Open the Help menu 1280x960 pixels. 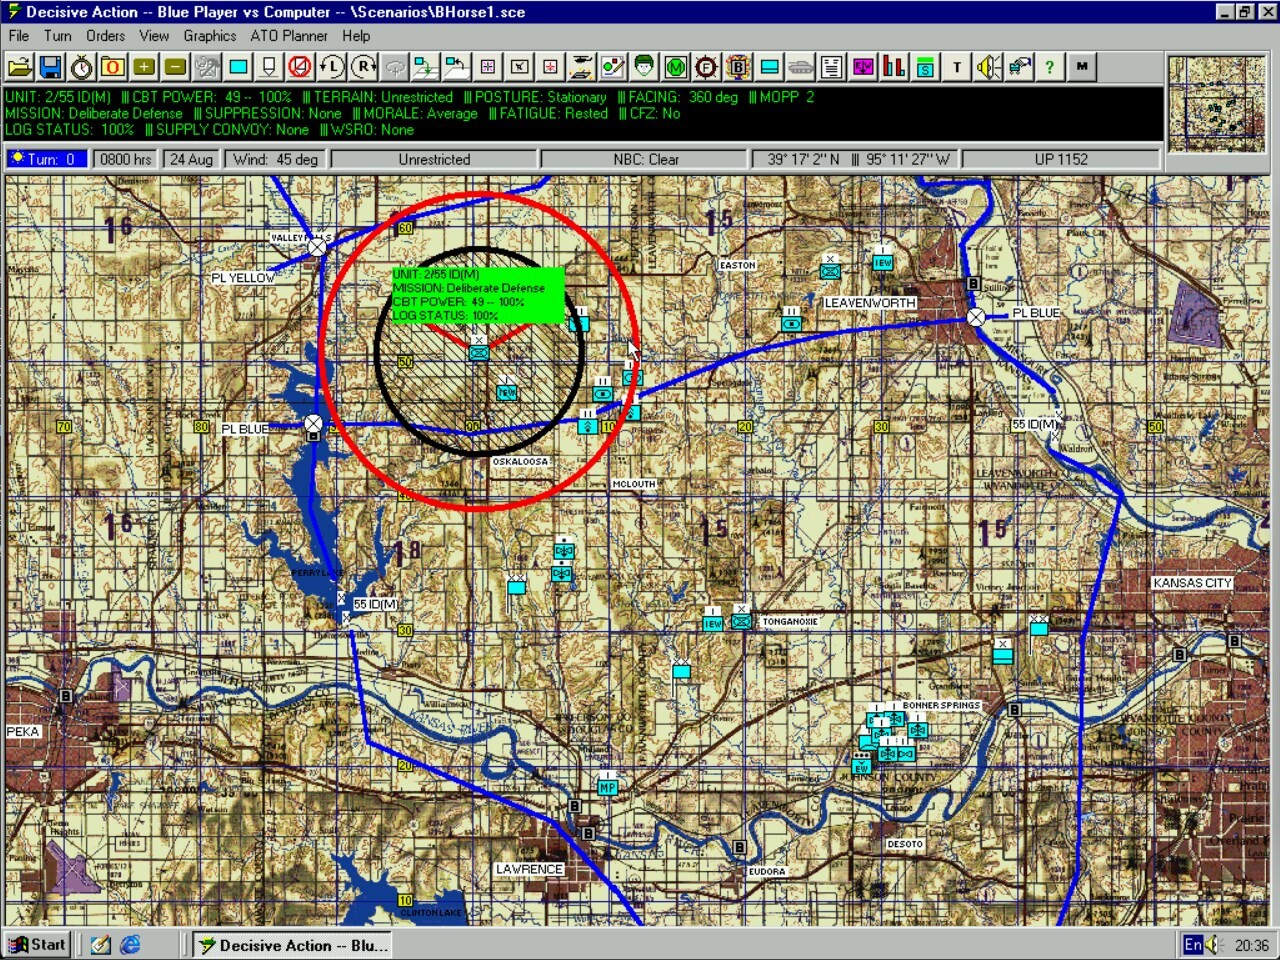356,36
